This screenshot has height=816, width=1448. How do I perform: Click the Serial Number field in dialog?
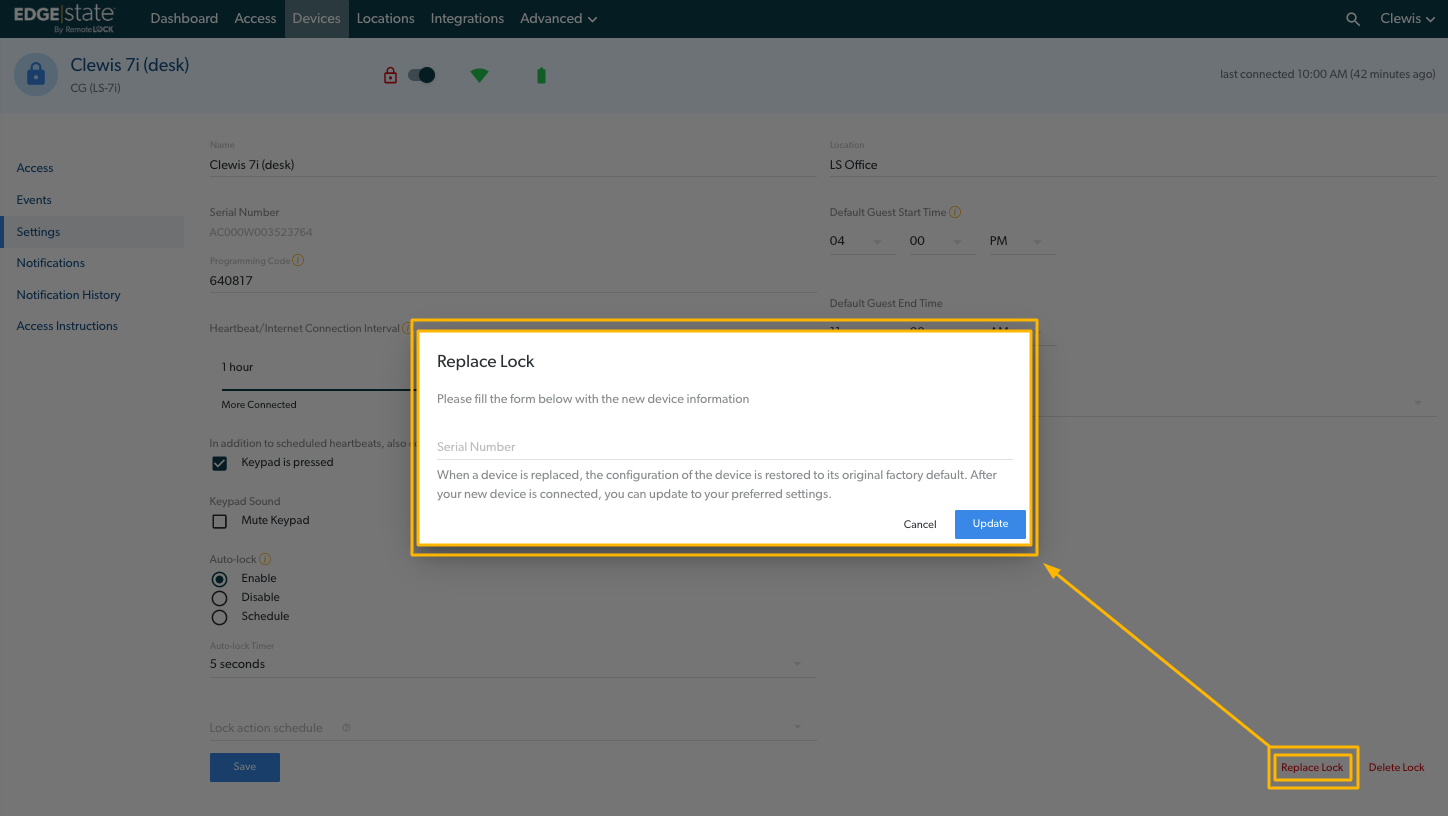[724, 447]
